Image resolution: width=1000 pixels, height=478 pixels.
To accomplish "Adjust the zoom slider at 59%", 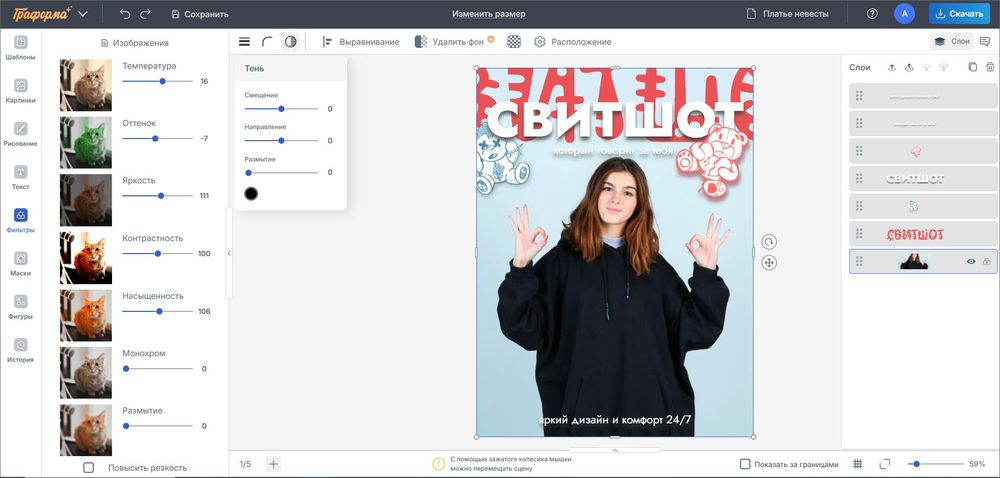I will pos(936,464).
